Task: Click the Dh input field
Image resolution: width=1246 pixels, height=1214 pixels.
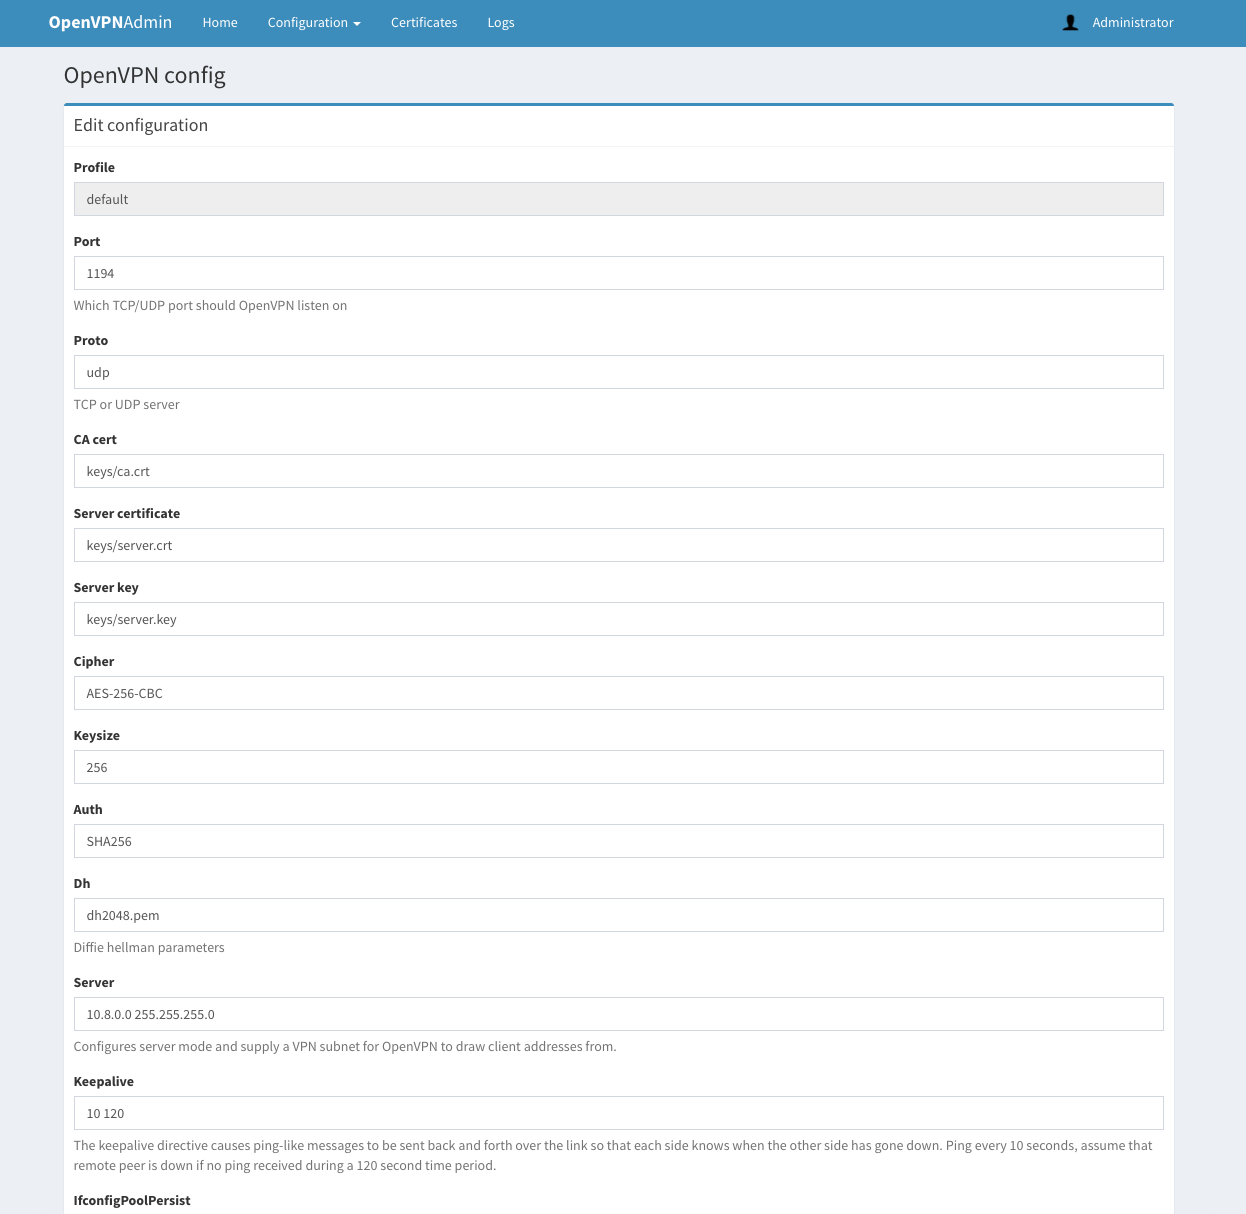Action: [x=618, y=915]
